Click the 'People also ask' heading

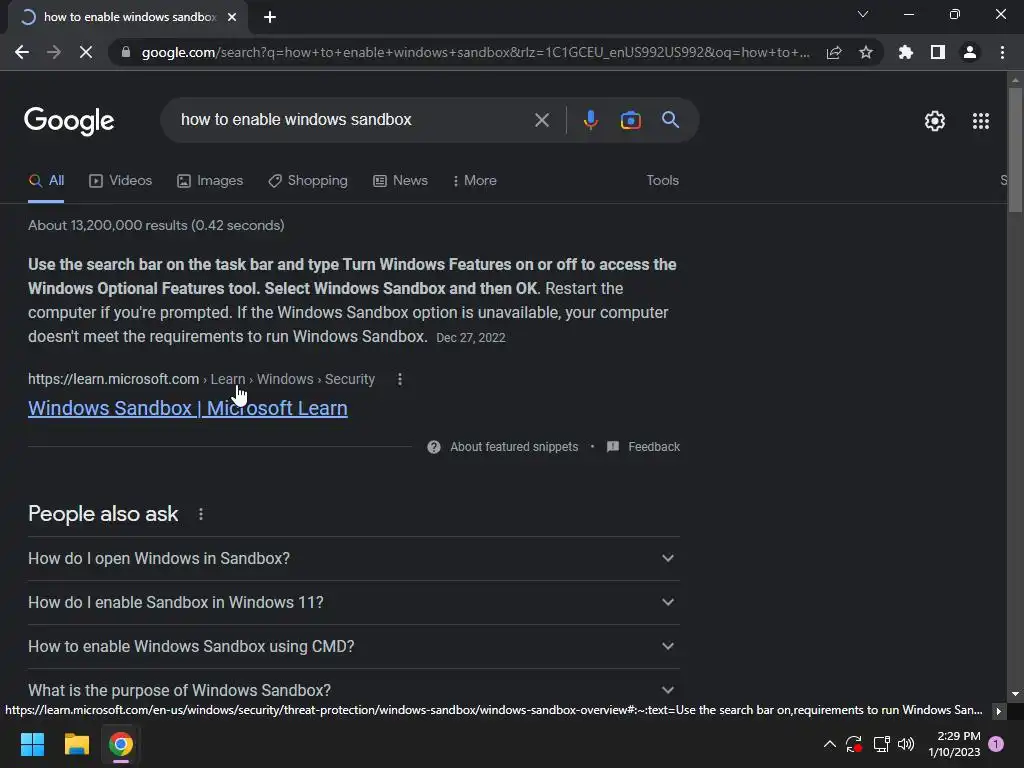tap(103, 515)
